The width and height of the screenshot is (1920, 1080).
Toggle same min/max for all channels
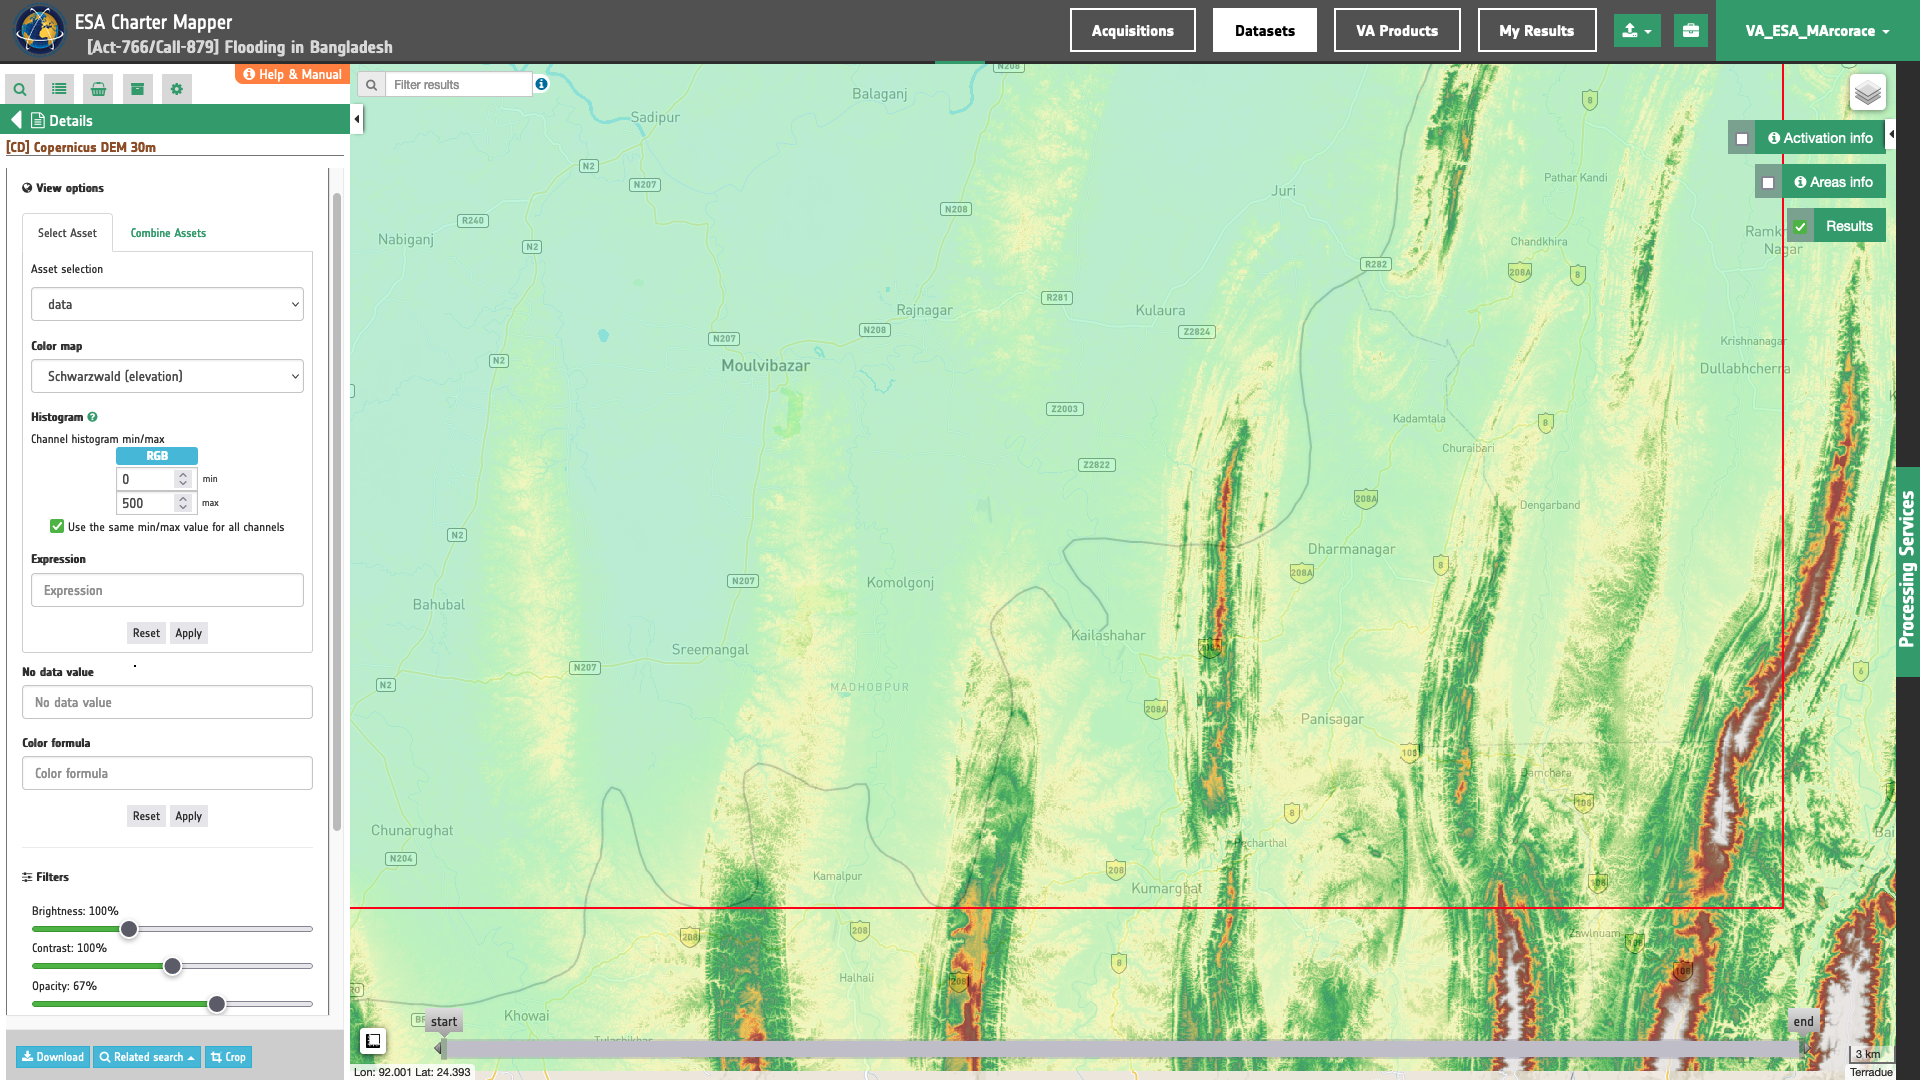[57, 527]
